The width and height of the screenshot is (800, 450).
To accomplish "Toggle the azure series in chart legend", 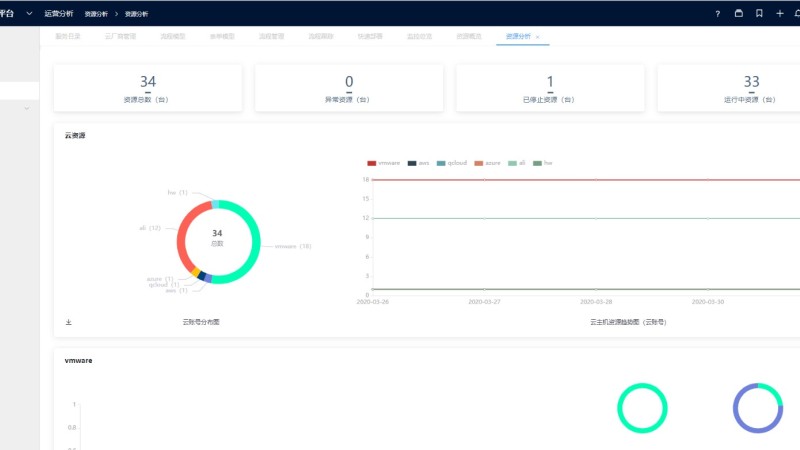I will point(487,163).
